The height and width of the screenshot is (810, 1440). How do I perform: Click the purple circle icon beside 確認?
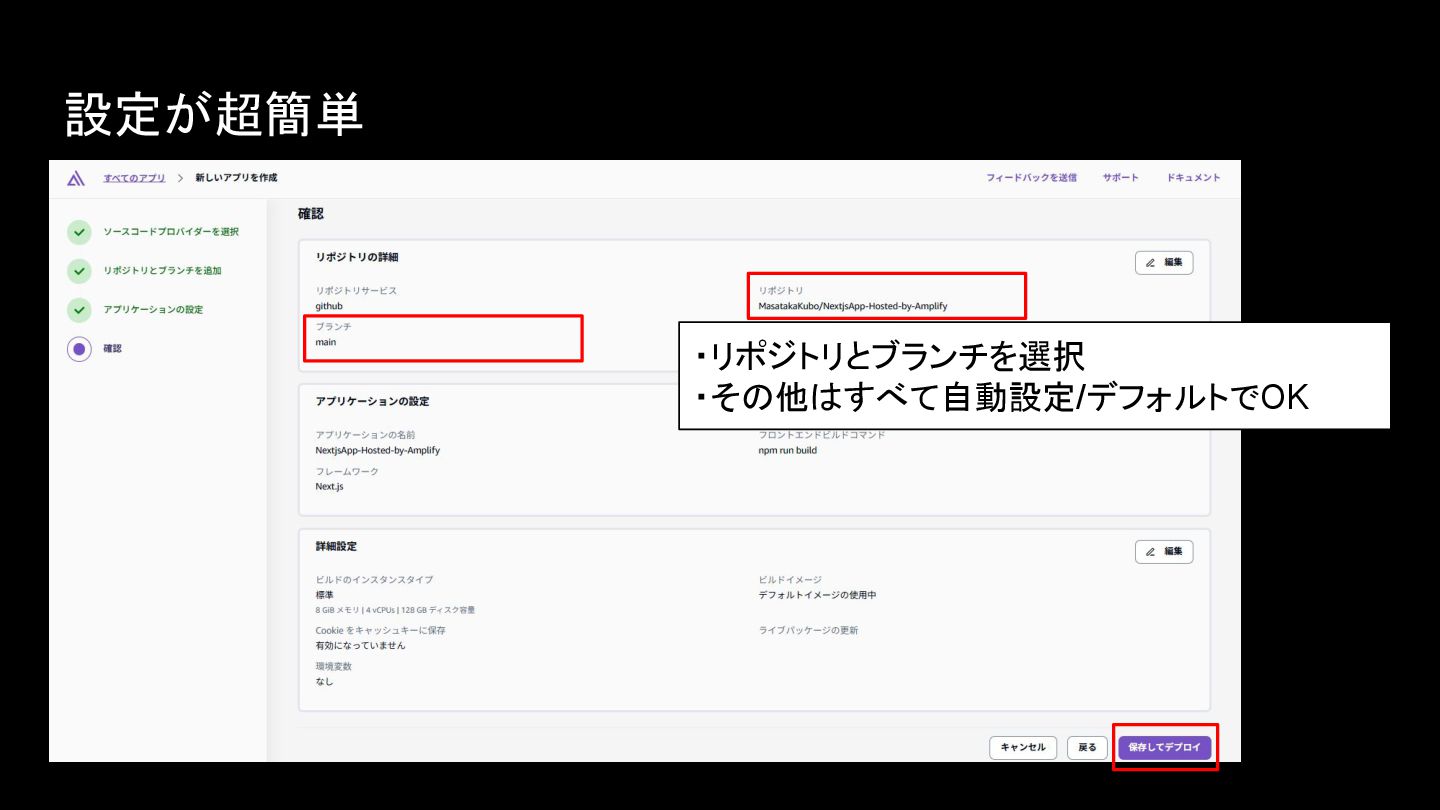click(79, 349)
